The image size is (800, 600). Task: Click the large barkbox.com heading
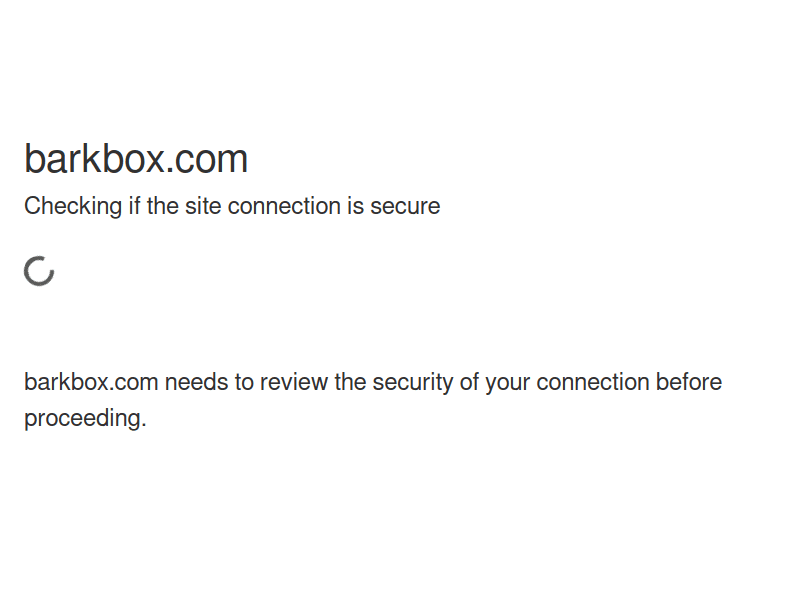[x=136, y=159]
